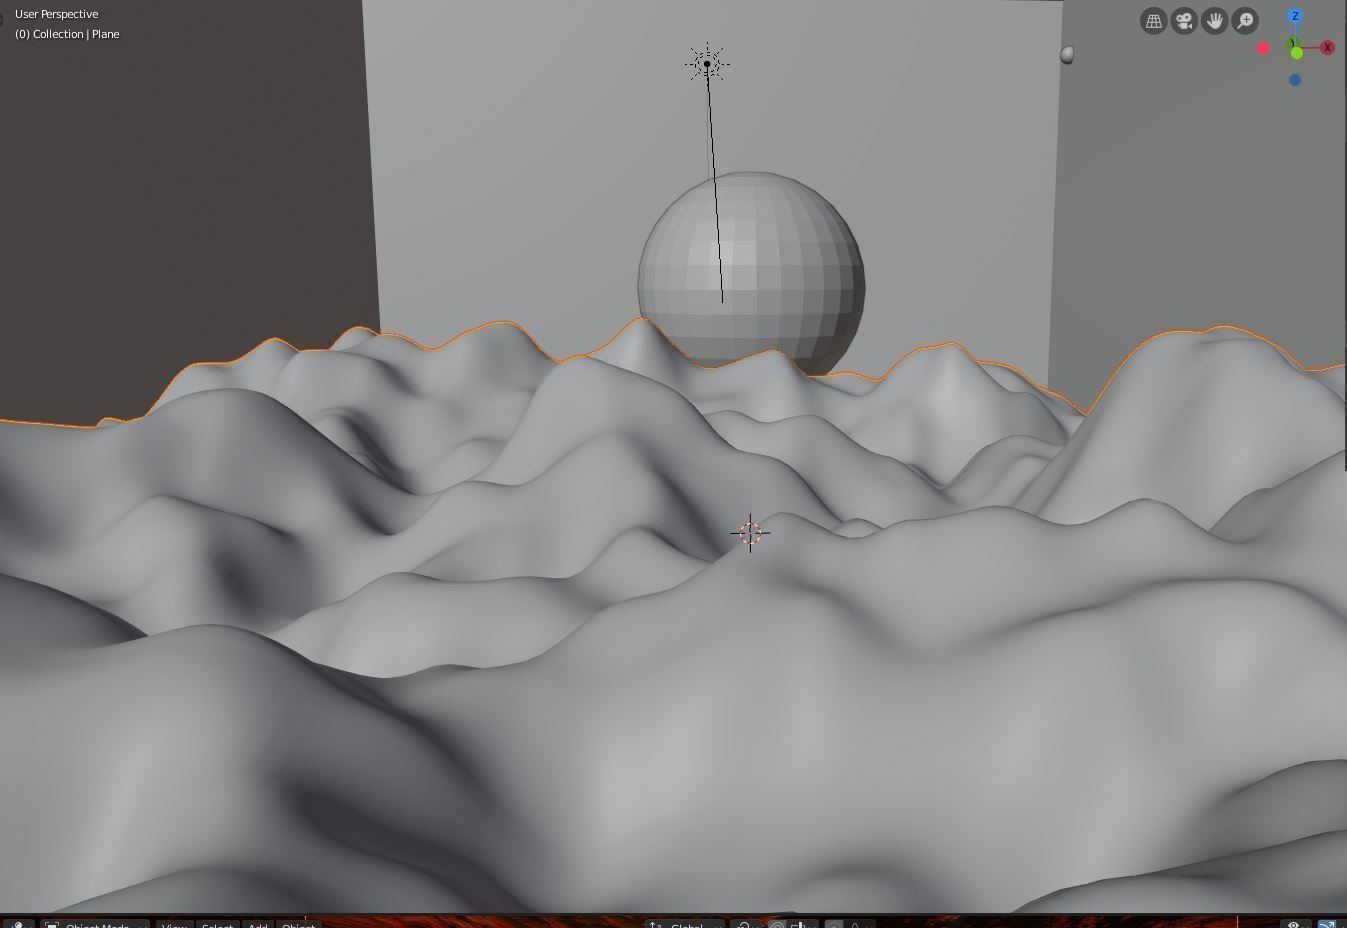
Task: Toggle the Y axis view via green gizmo dot
Action: (x=1296, y=52)
